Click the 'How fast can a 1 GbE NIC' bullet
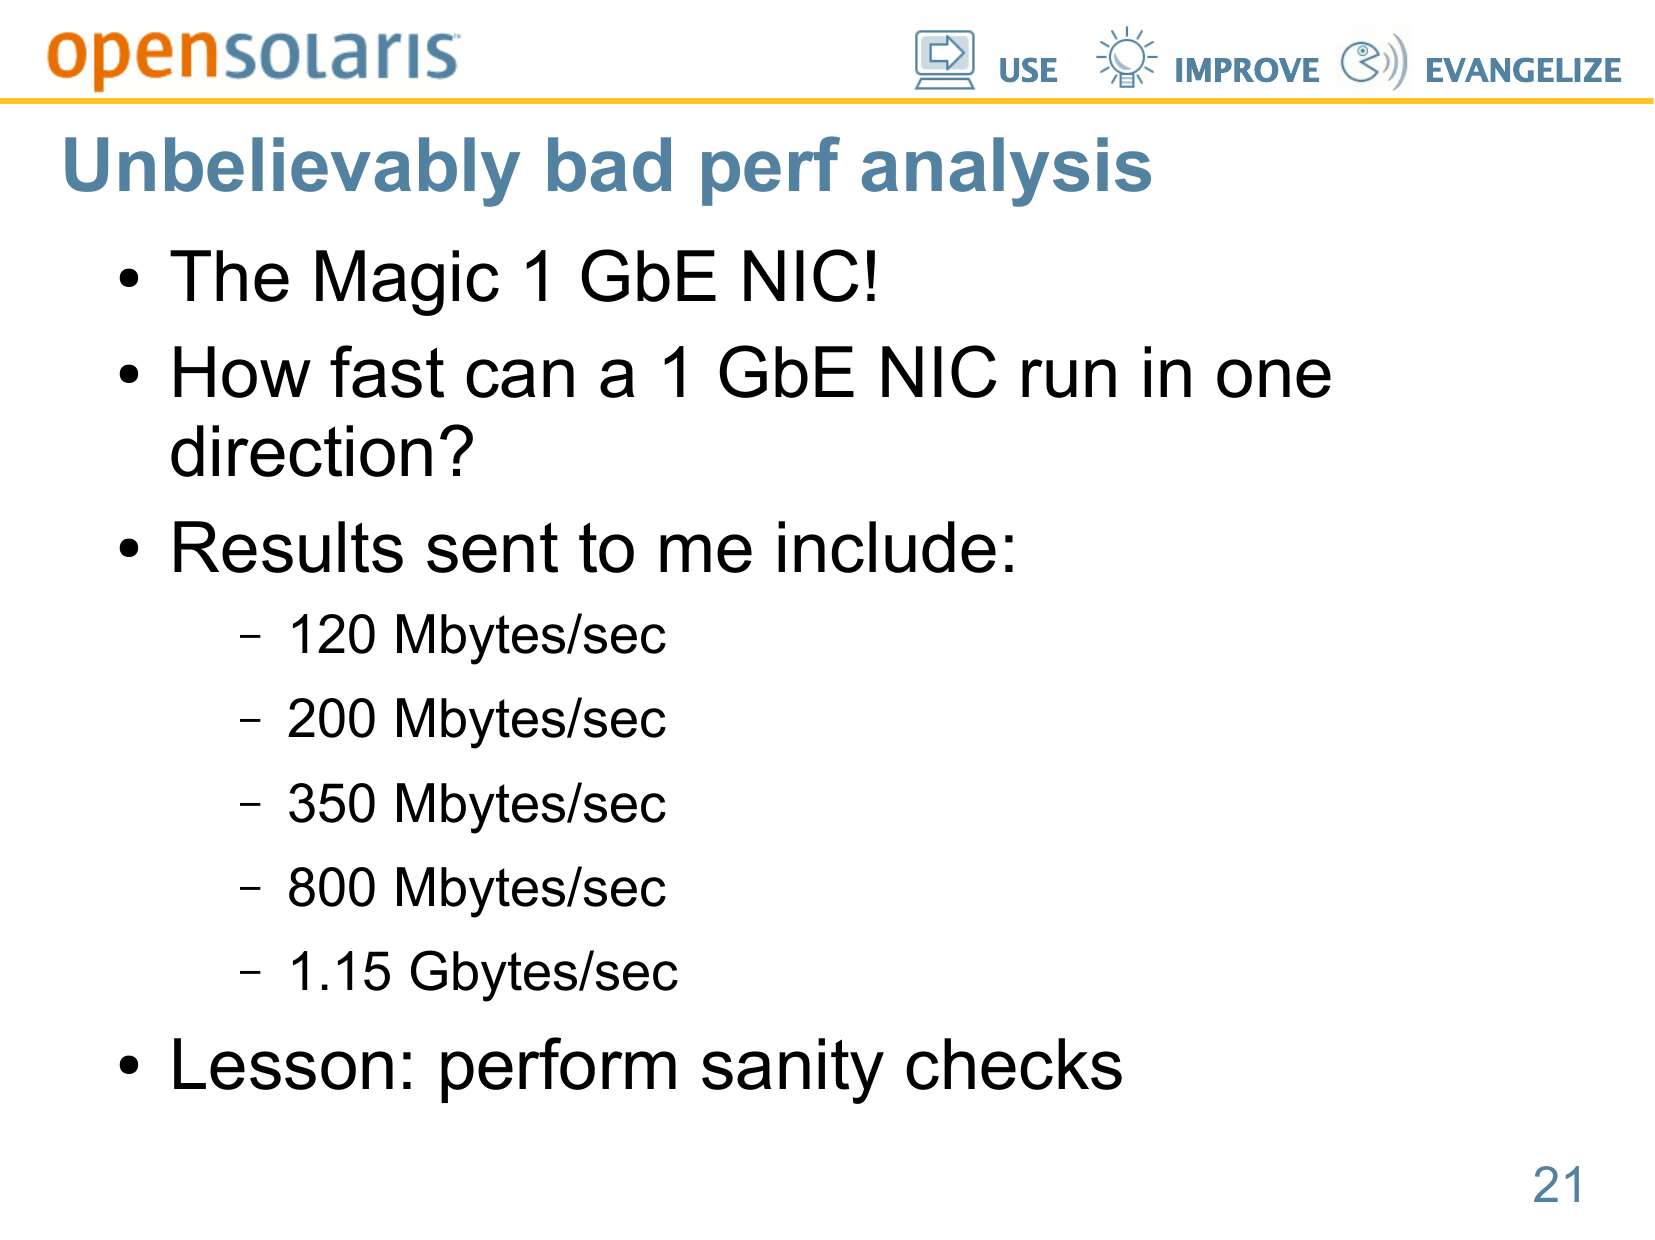Image resolution: width=1655 pixels, height=1240 pixels. 750,374
